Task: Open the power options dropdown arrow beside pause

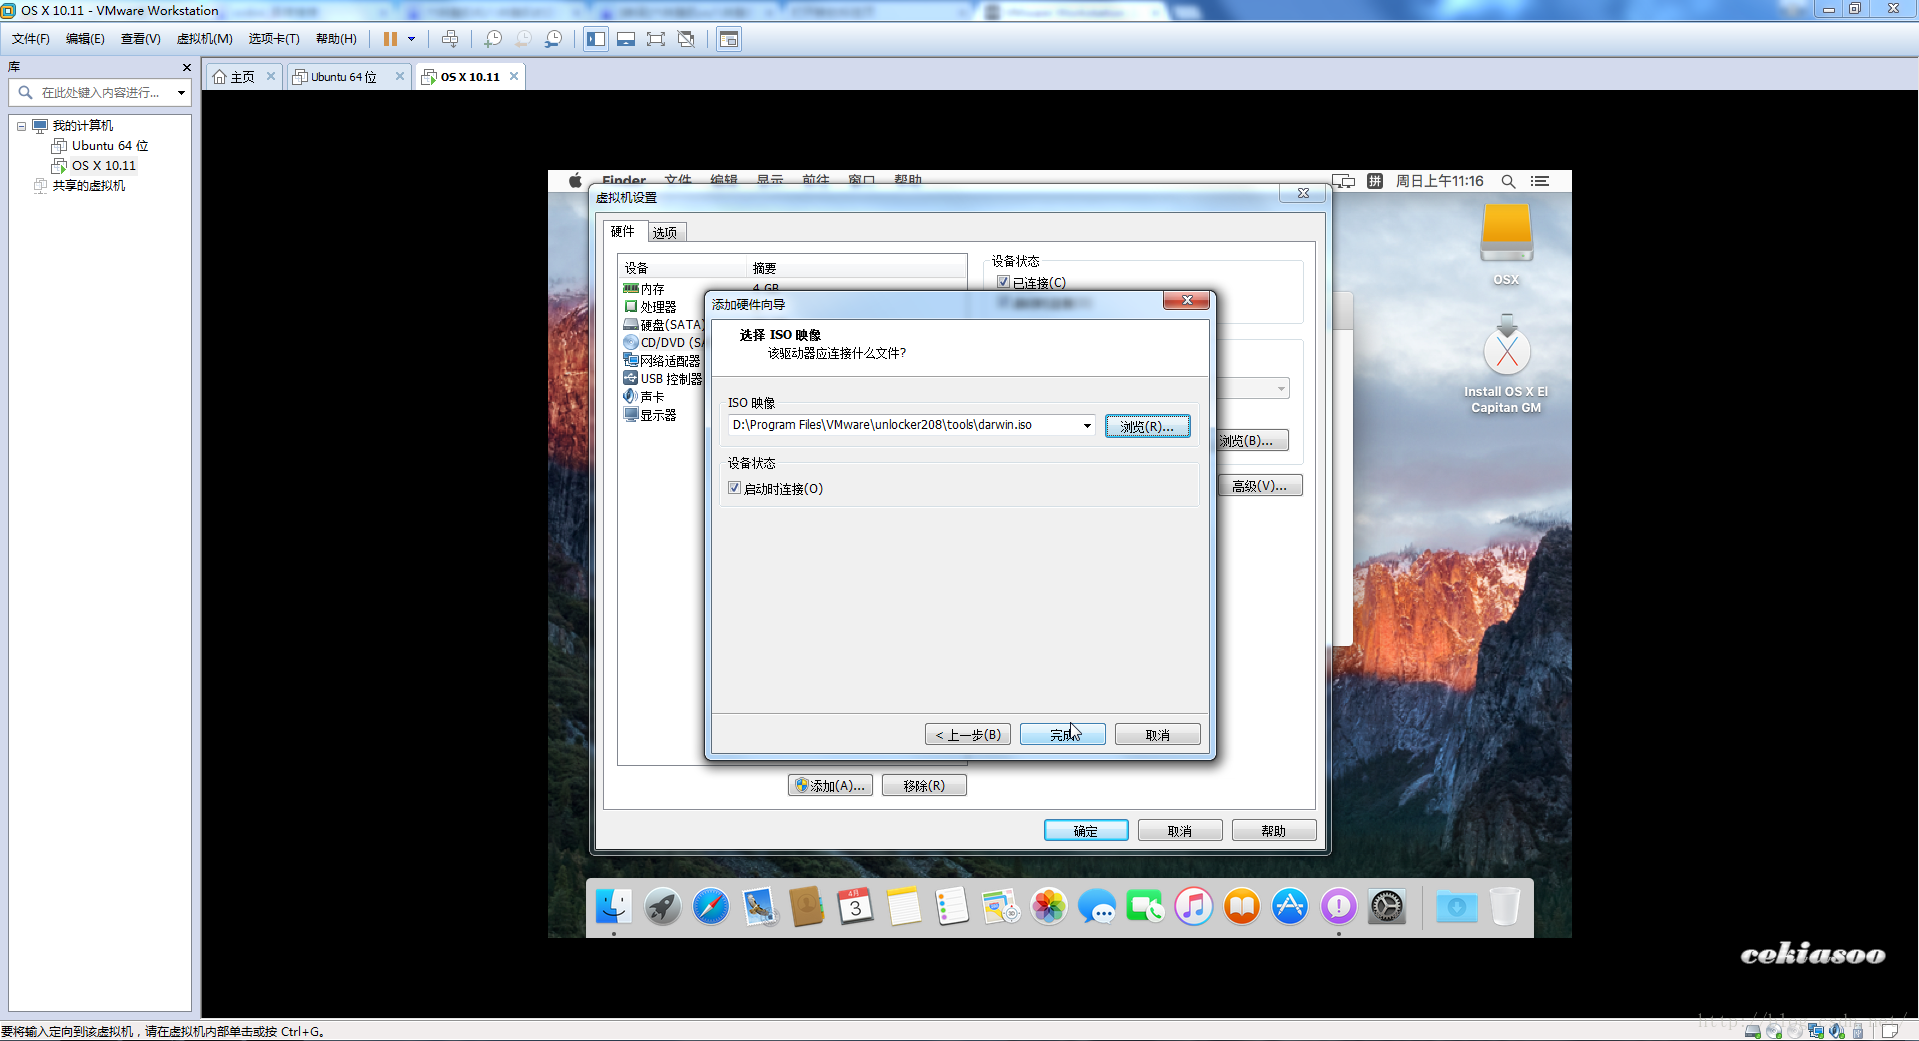Action: [411, 39]
